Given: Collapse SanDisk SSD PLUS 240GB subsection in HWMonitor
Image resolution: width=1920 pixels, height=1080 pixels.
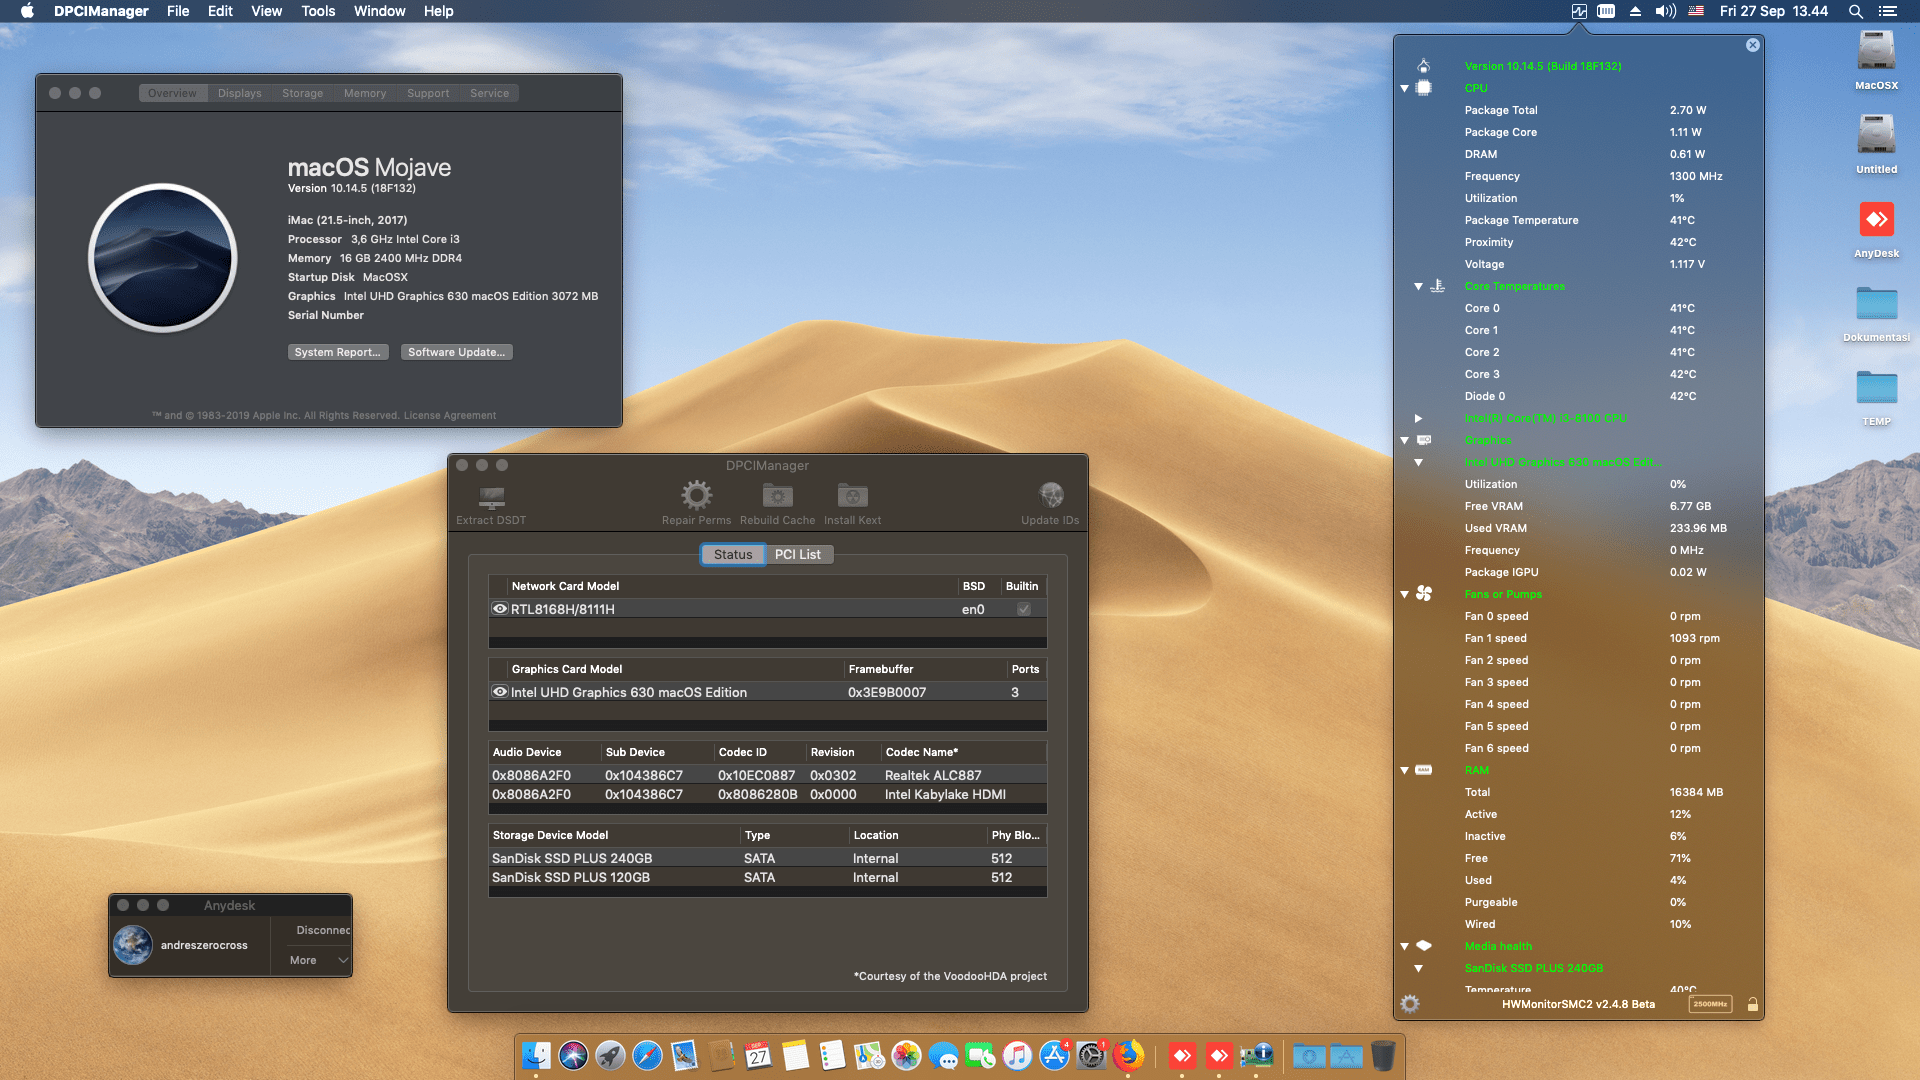Looking at the screenshot, I should pyautogui.click(x=1418, y=968).
